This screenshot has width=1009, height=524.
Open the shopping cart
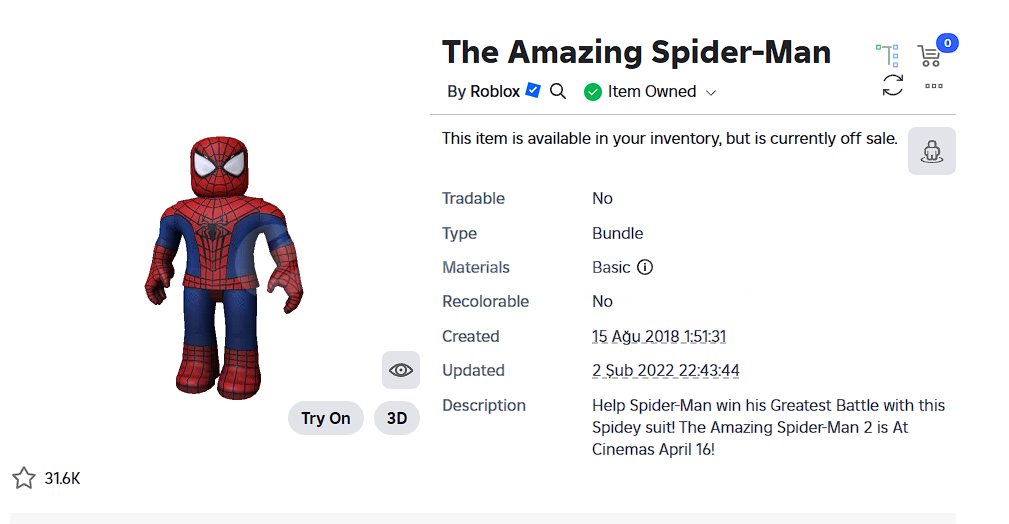coord(930,55)
